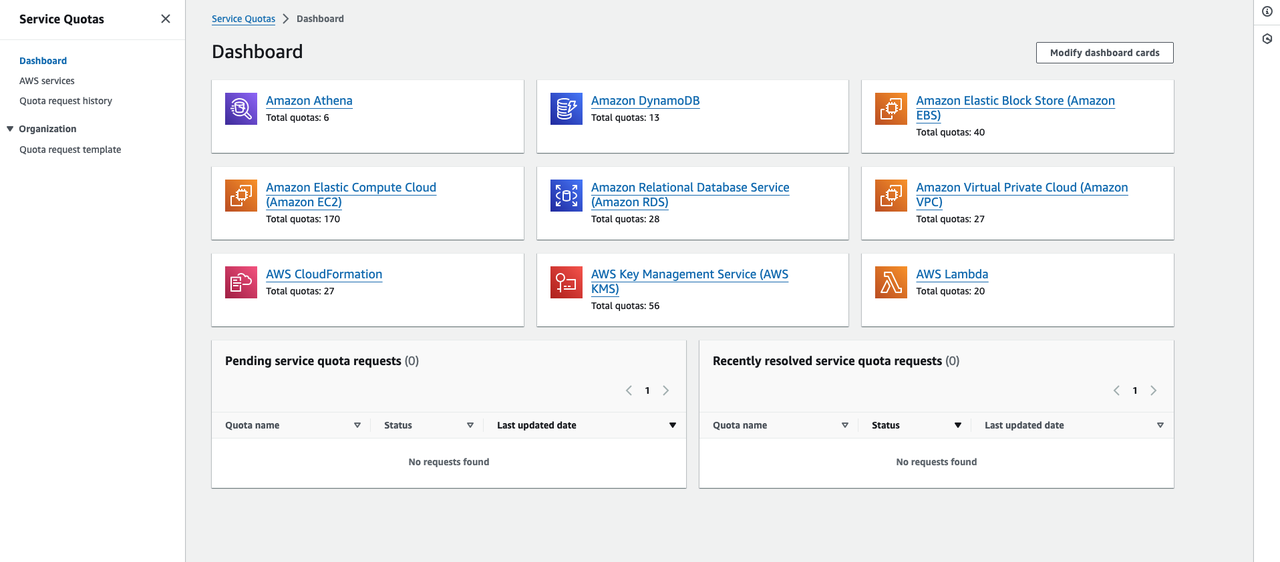Click 'Recently resolved service quota requests' heading
This screenshot has height=562, width=1280.
coord(827,361)
